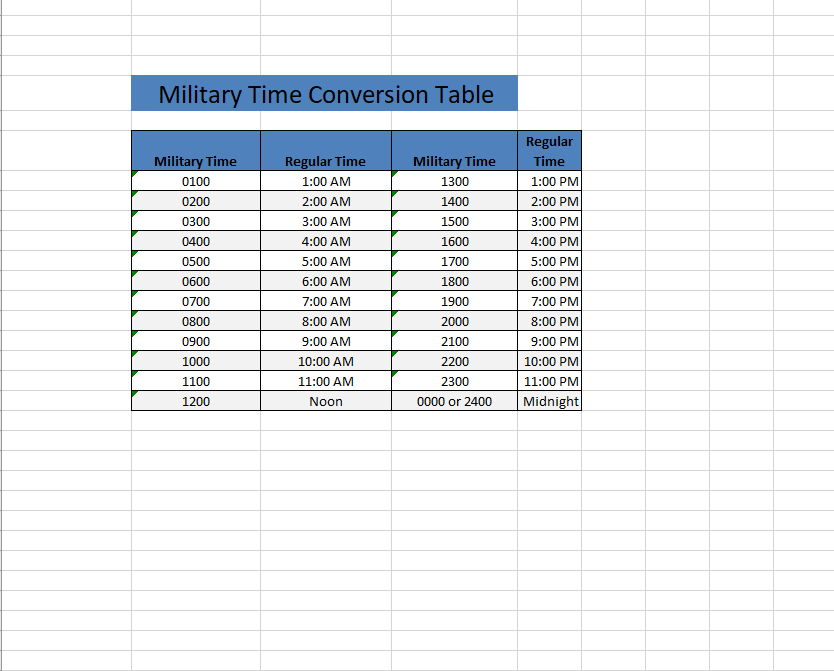Click the 1300 cell

click(x=454, y=181)
